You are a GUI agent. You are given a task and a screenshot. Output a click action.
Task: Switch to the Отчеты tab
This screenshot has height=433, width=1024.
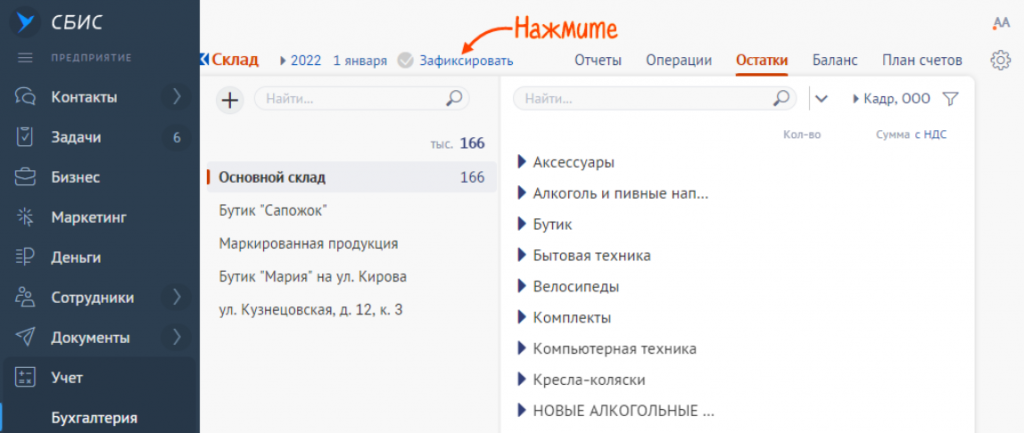(598, 60)
